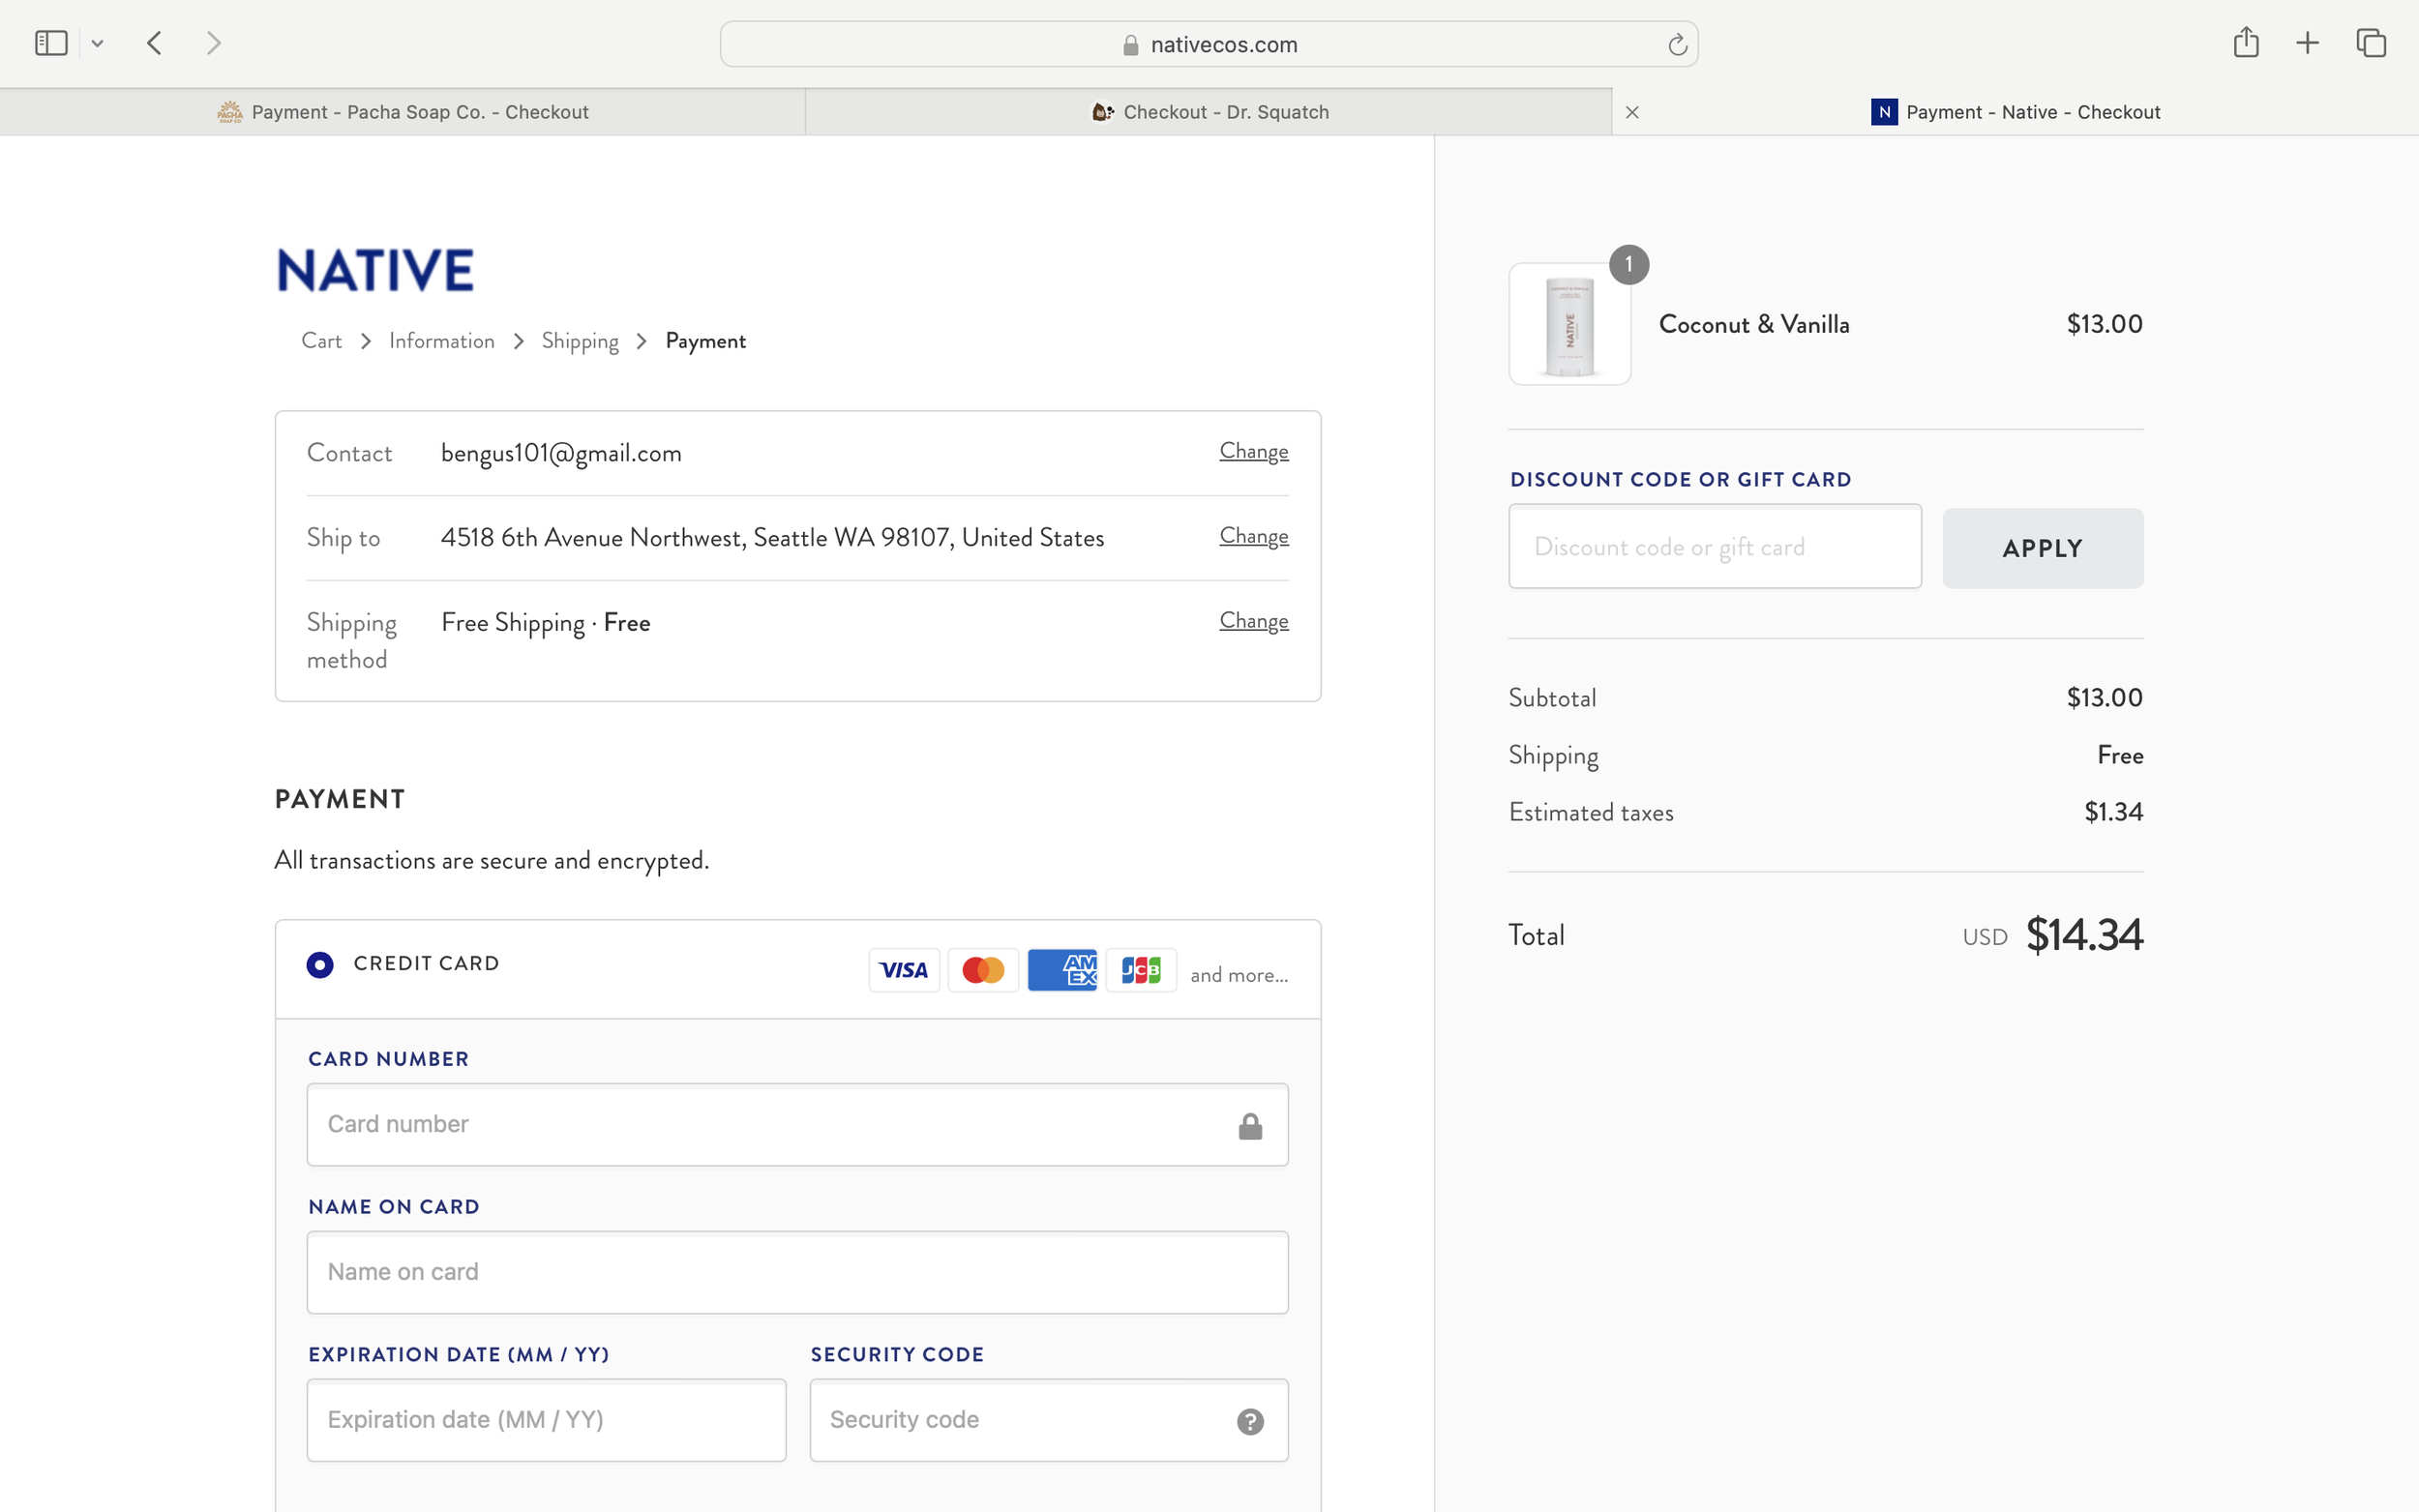Screen dimensions: 2419x1512
Task: Close the Dr. Squatch tab
Action: pyautogui.click(x=1632, y=111)
